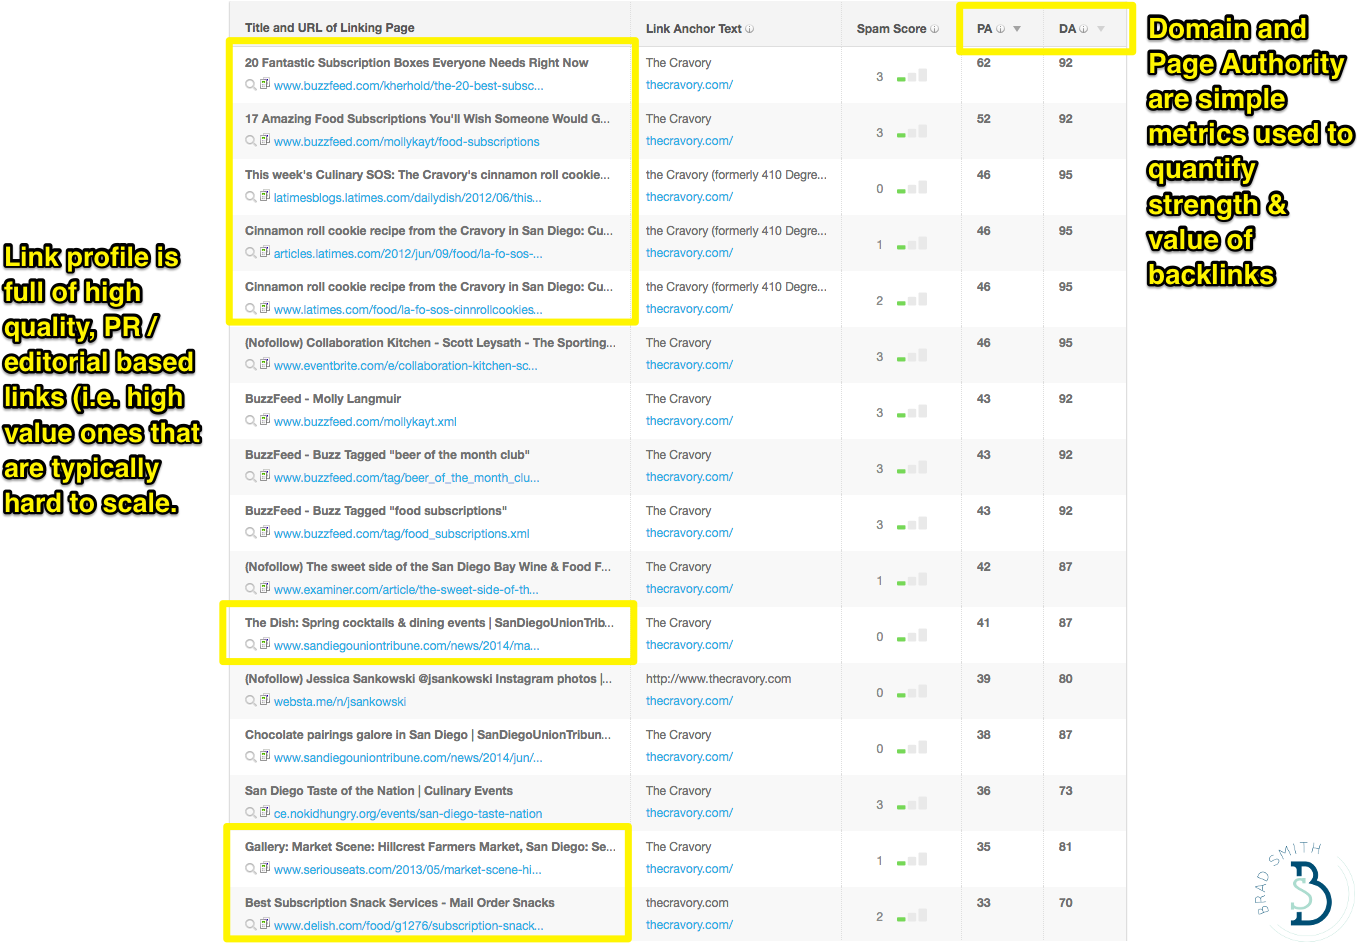Click page icon beside ce.nokidhungry.org URL
The image size is (1357, 943).
pos(265,812)
